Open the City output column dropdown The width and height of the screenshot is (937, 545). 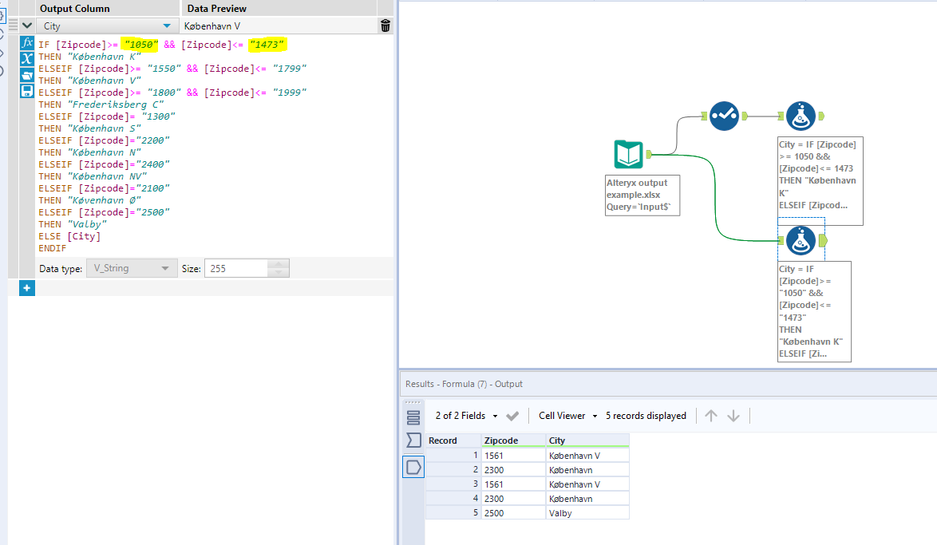(166, 26)
